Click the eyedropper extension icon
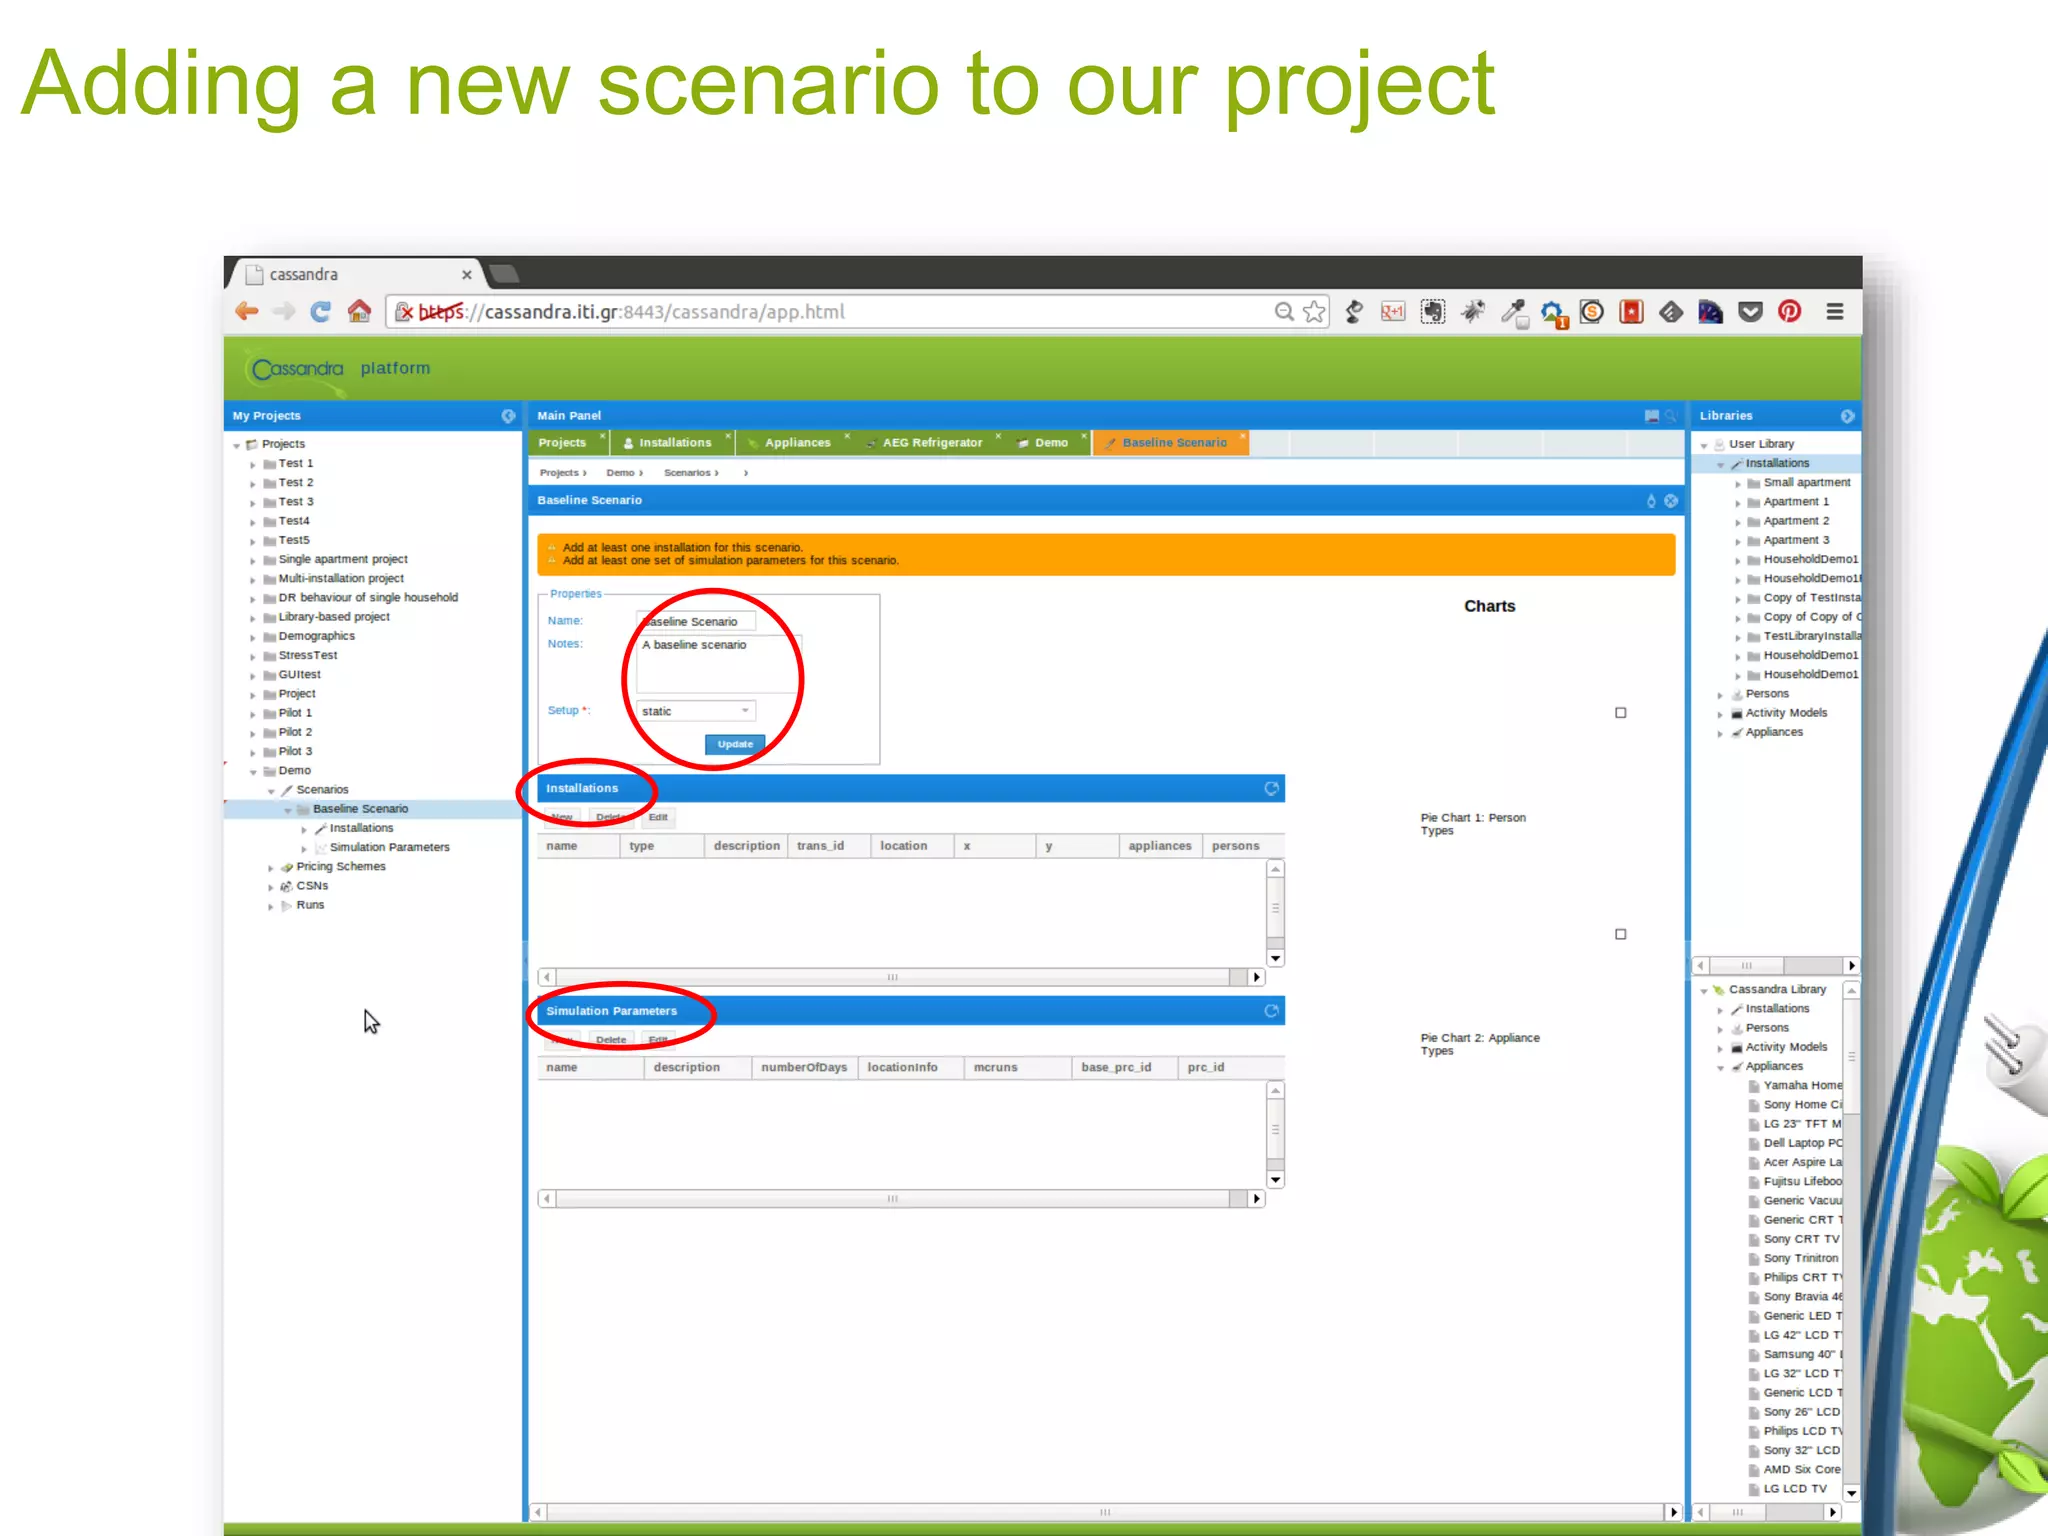This screenshot has height=1536, width=2048. tap(1513, 312)
